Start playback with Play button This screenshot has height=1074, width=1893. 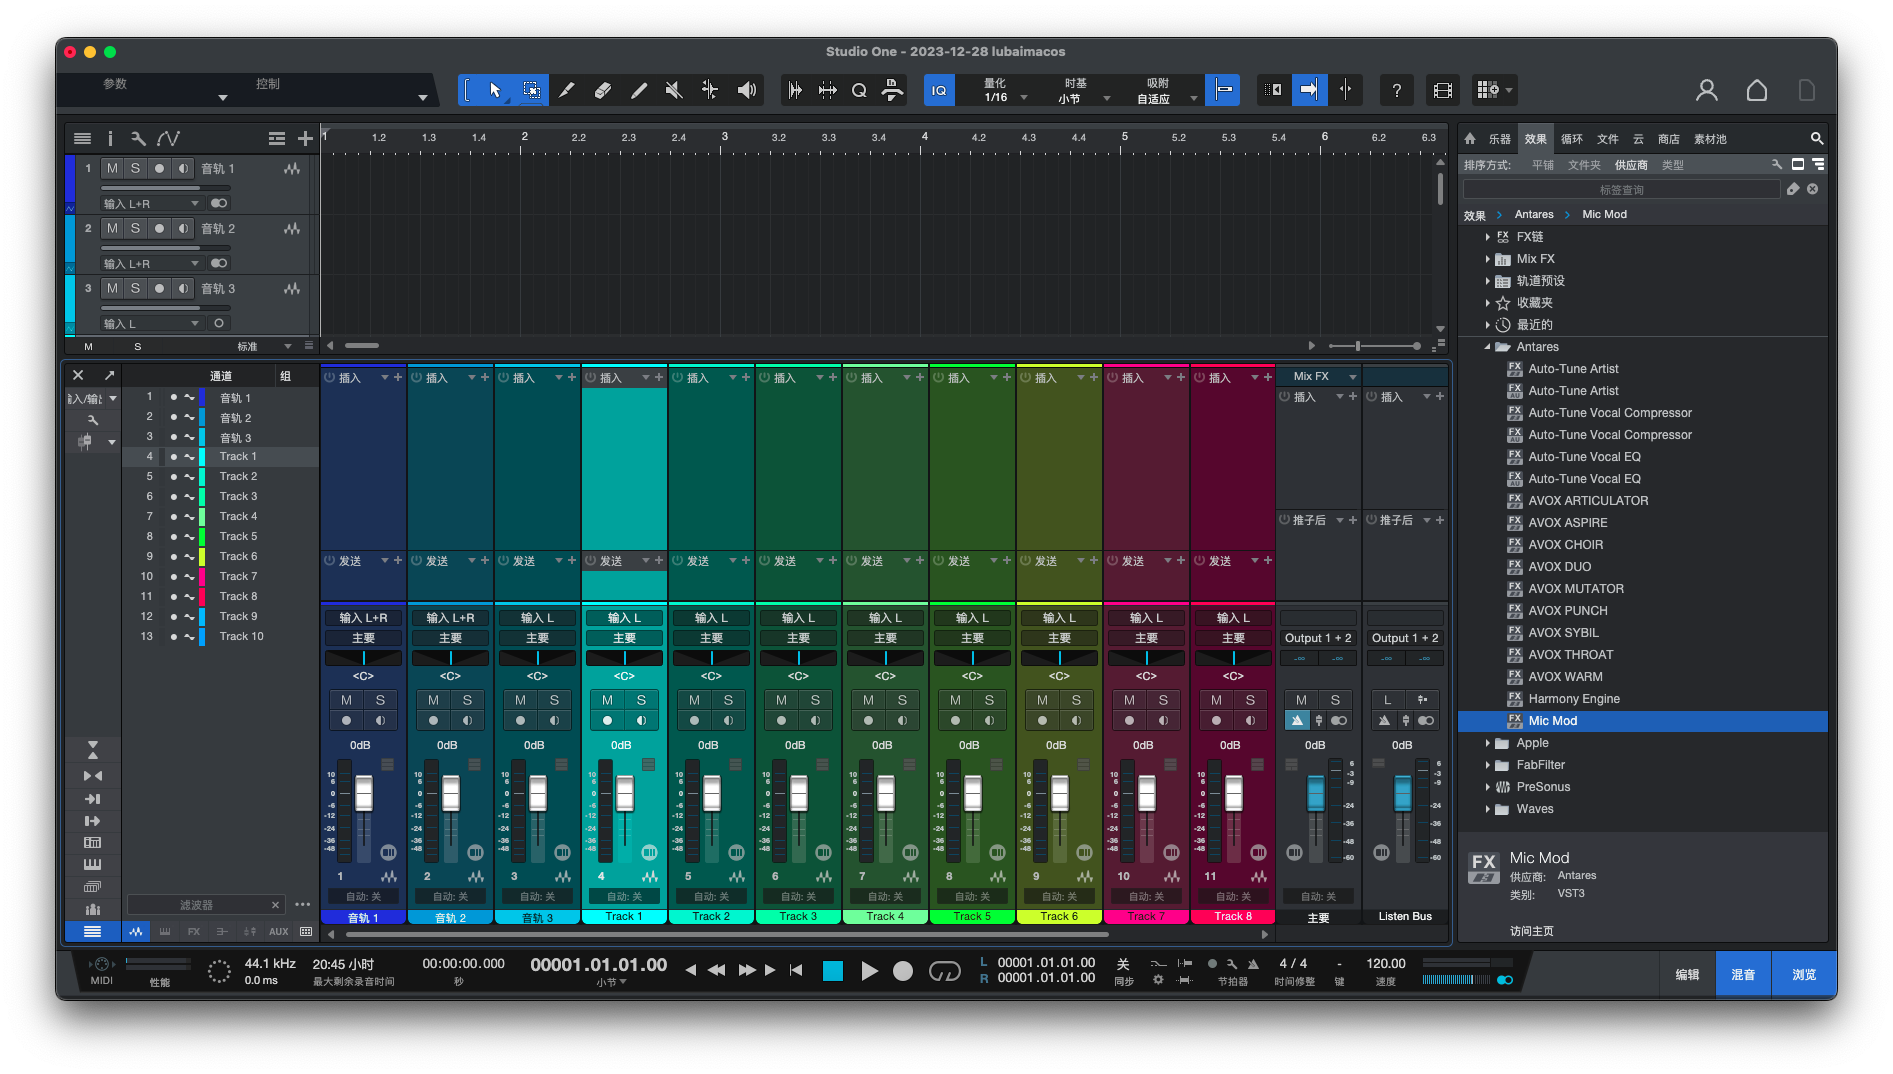click(x=869, y=971)
